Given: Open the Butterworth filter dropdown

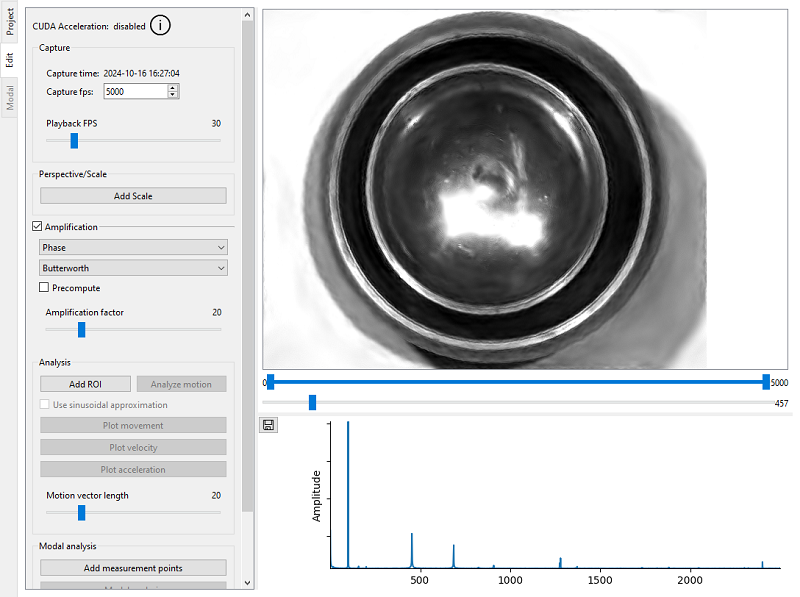Looking at the screenshot, I should [x=133, y=268].
